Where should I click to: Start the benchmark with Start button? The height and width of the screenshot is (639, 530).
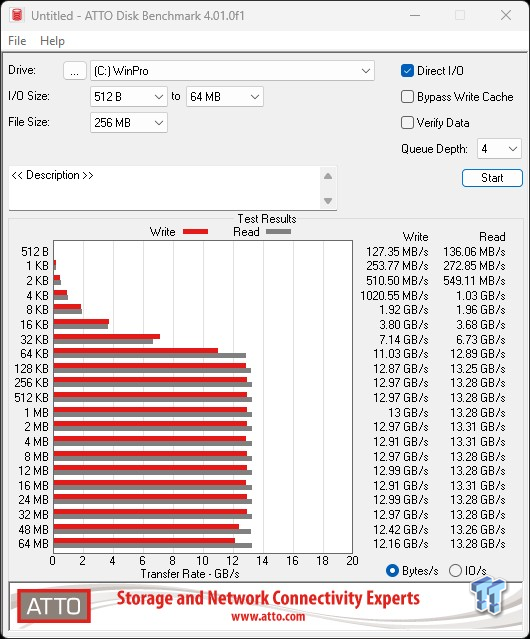[492, 178]
